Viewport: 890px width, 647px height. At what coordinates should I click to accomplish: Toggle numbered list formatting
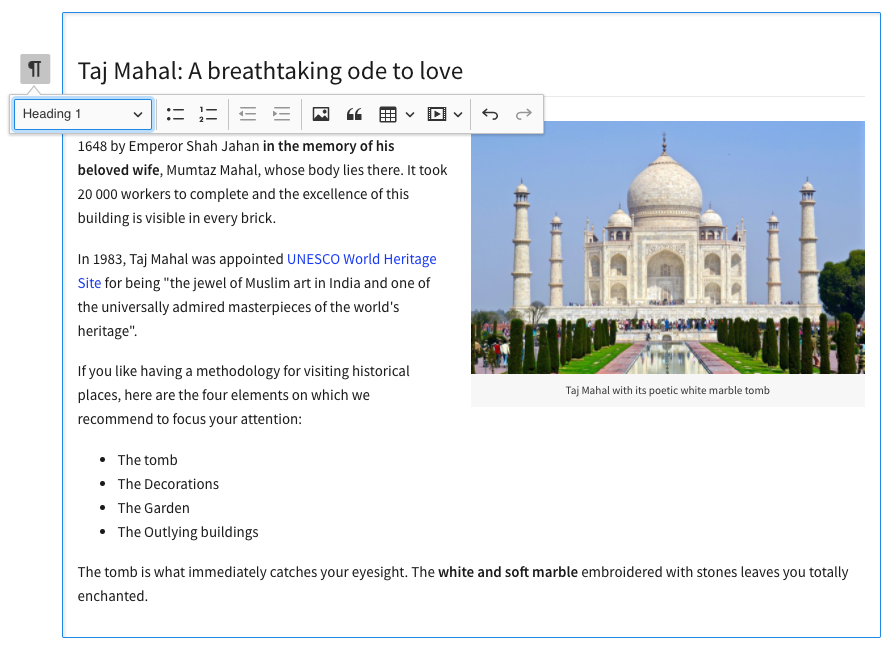(x=208, y=114)
